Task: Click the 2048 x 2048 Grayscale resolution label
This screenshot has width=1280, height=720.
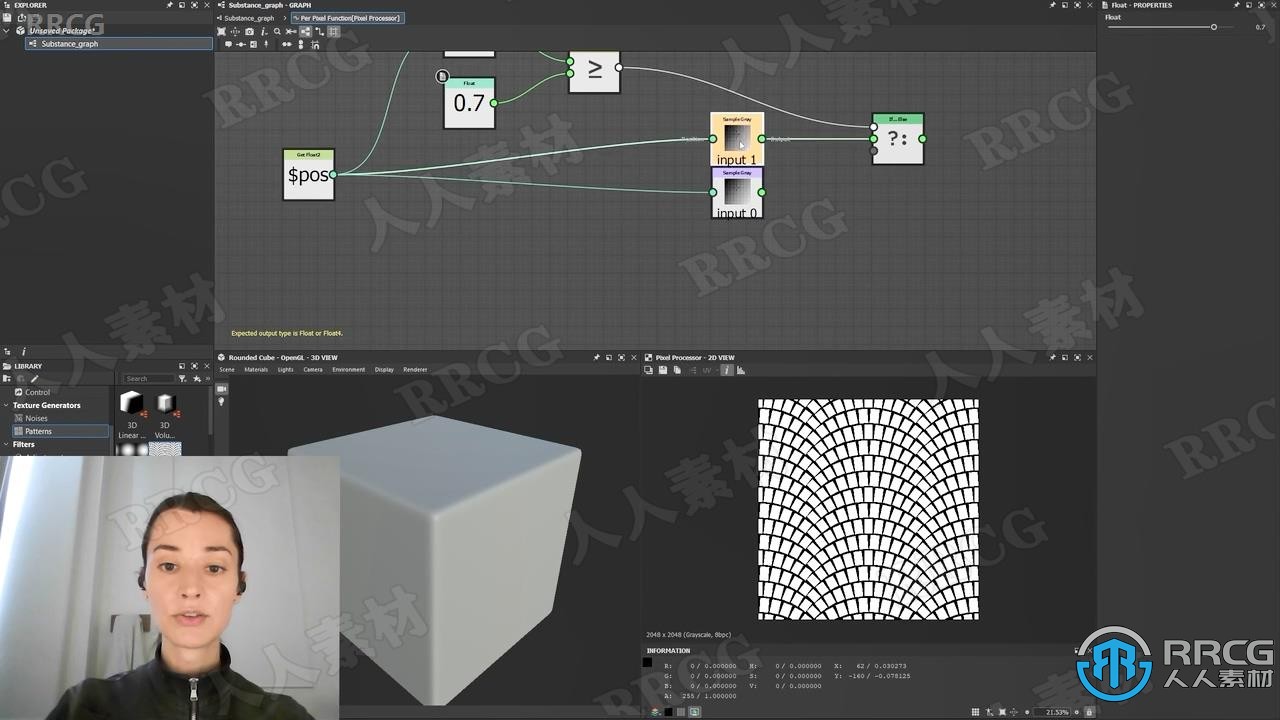Action: (688, 635)
